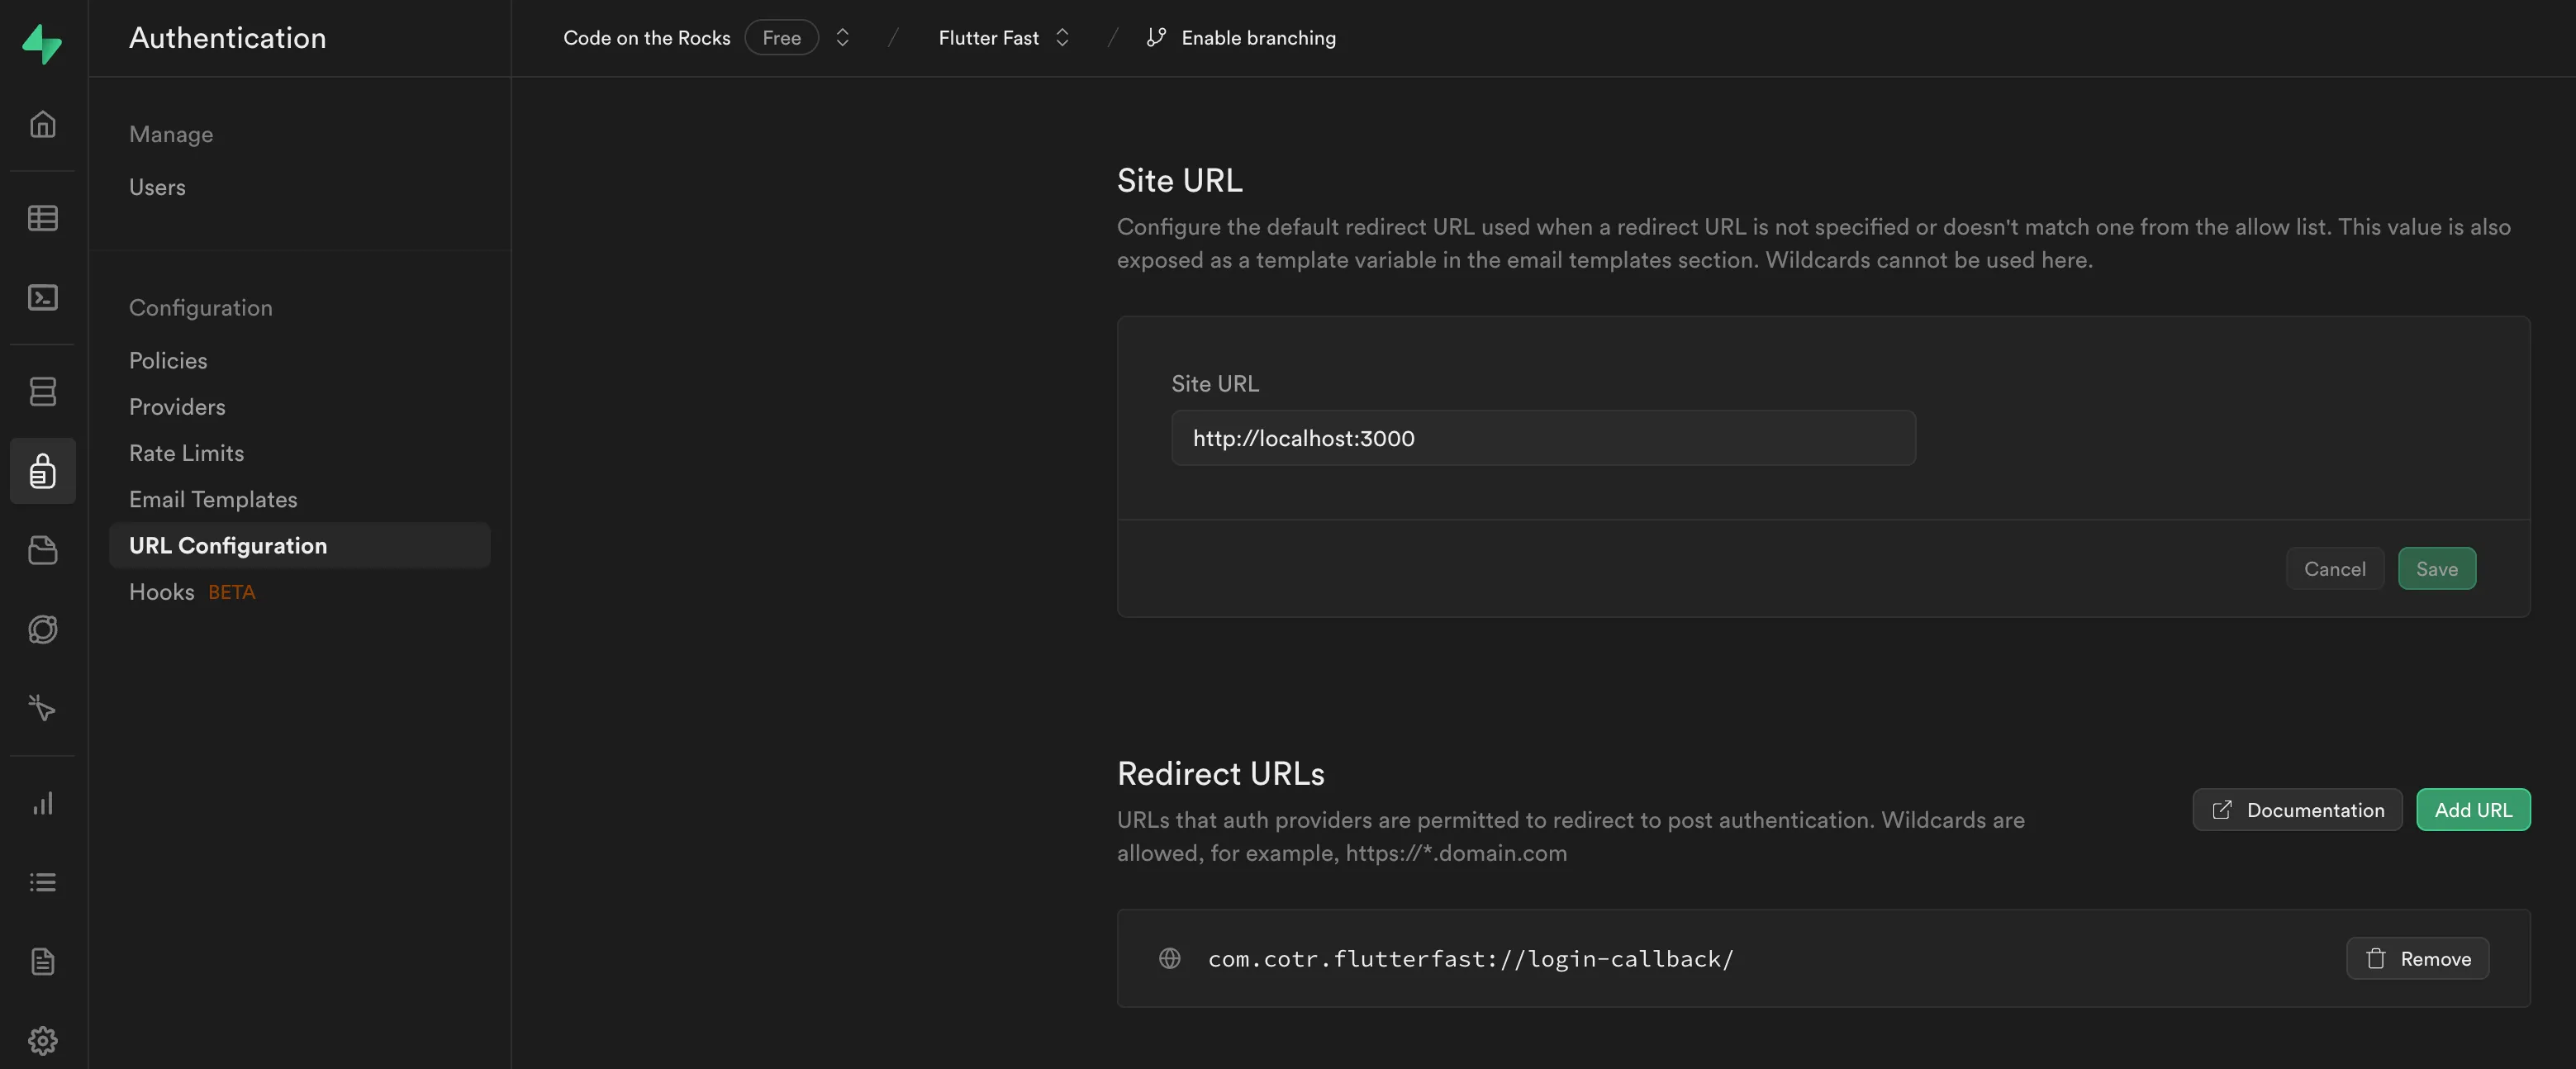Image resolution: width=2576 pixels, height=1069 pixels.
Task: Select the URL Configuration menu item
Action: pos(299,545)
